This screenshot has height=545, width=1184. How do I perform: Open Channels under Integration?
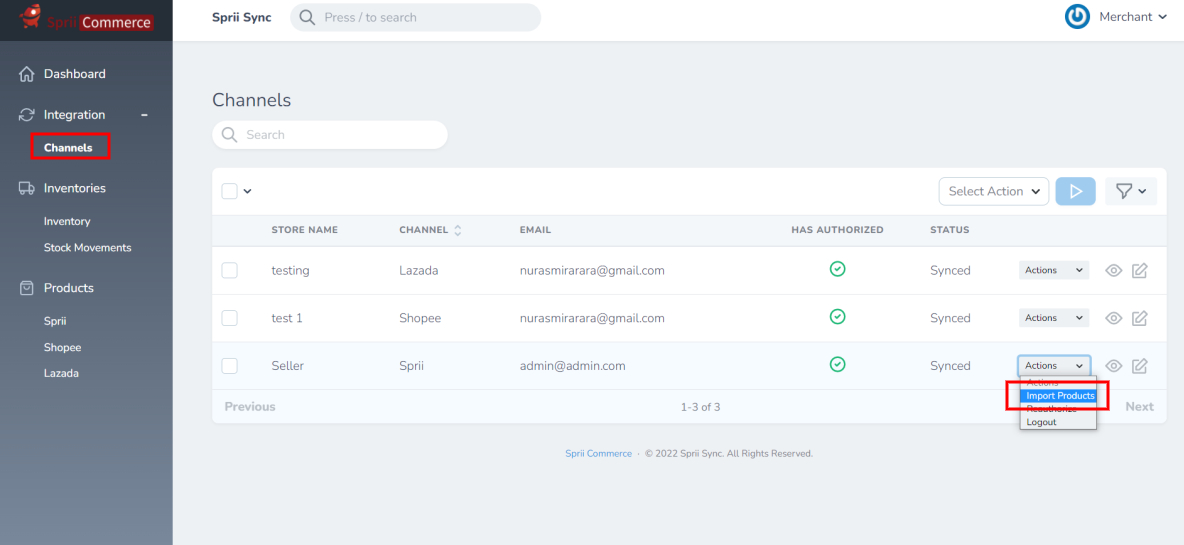[68, 147]
